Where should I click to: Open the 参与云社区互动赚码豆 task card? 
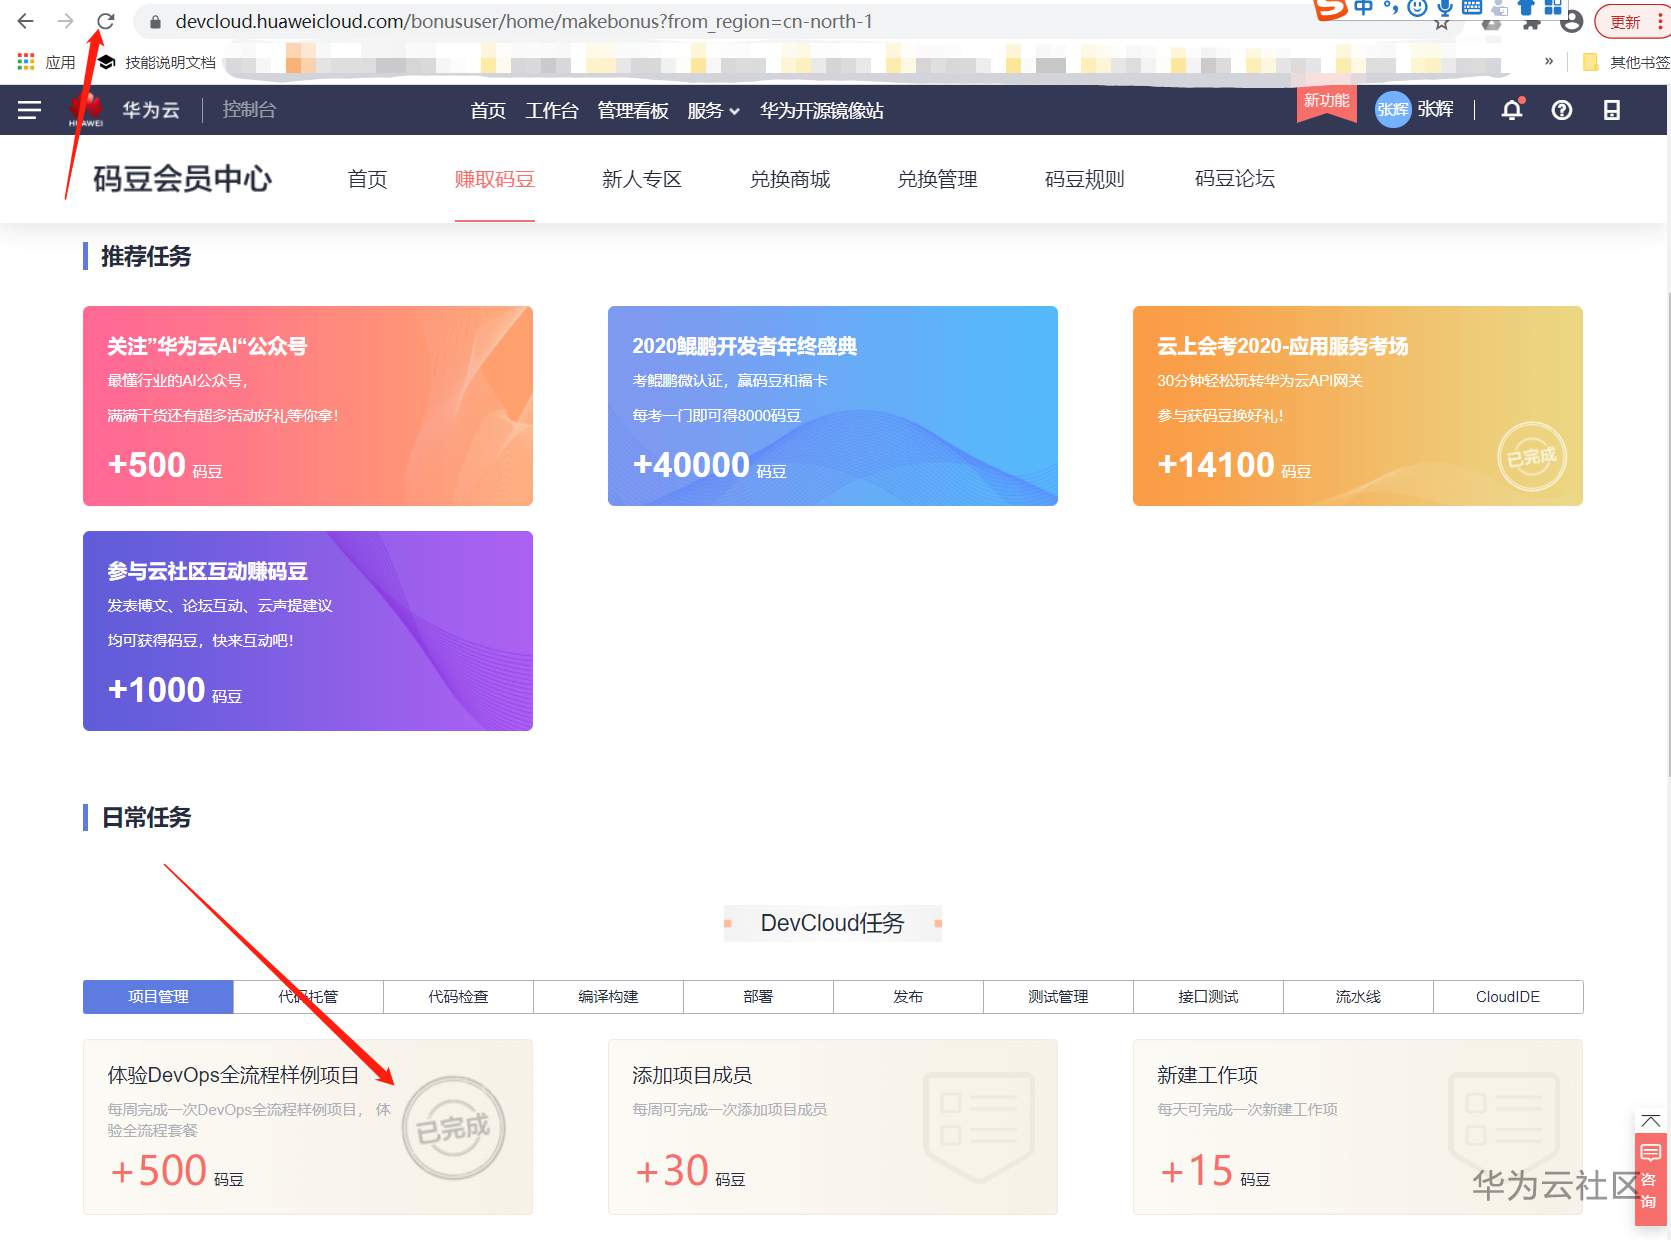308,631
